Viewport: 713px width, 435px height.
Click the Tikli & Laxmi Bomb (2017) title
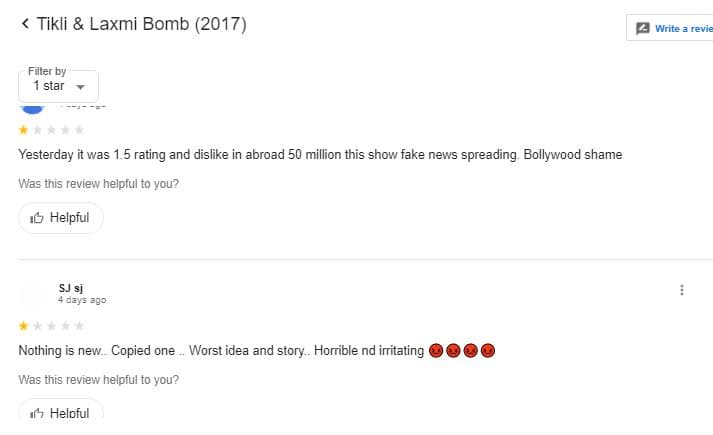[x=141, y=24]
